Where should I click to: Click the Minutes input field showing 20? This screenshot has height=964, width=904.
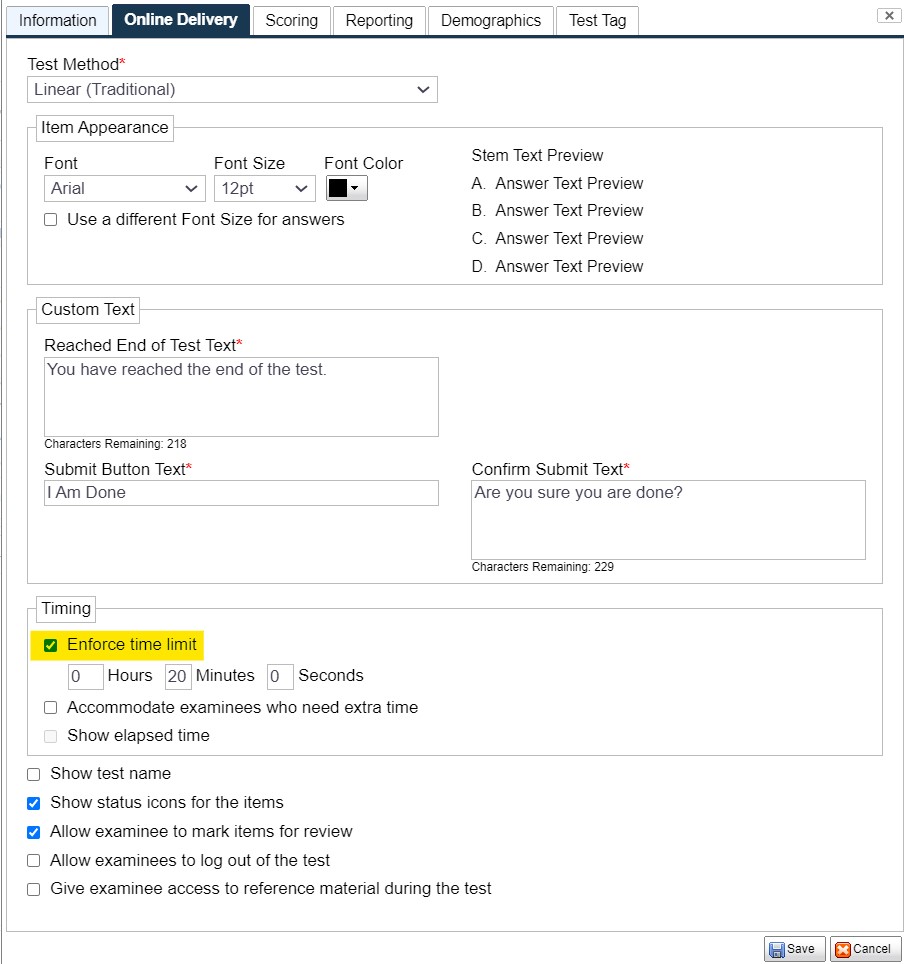coord(178,676)
